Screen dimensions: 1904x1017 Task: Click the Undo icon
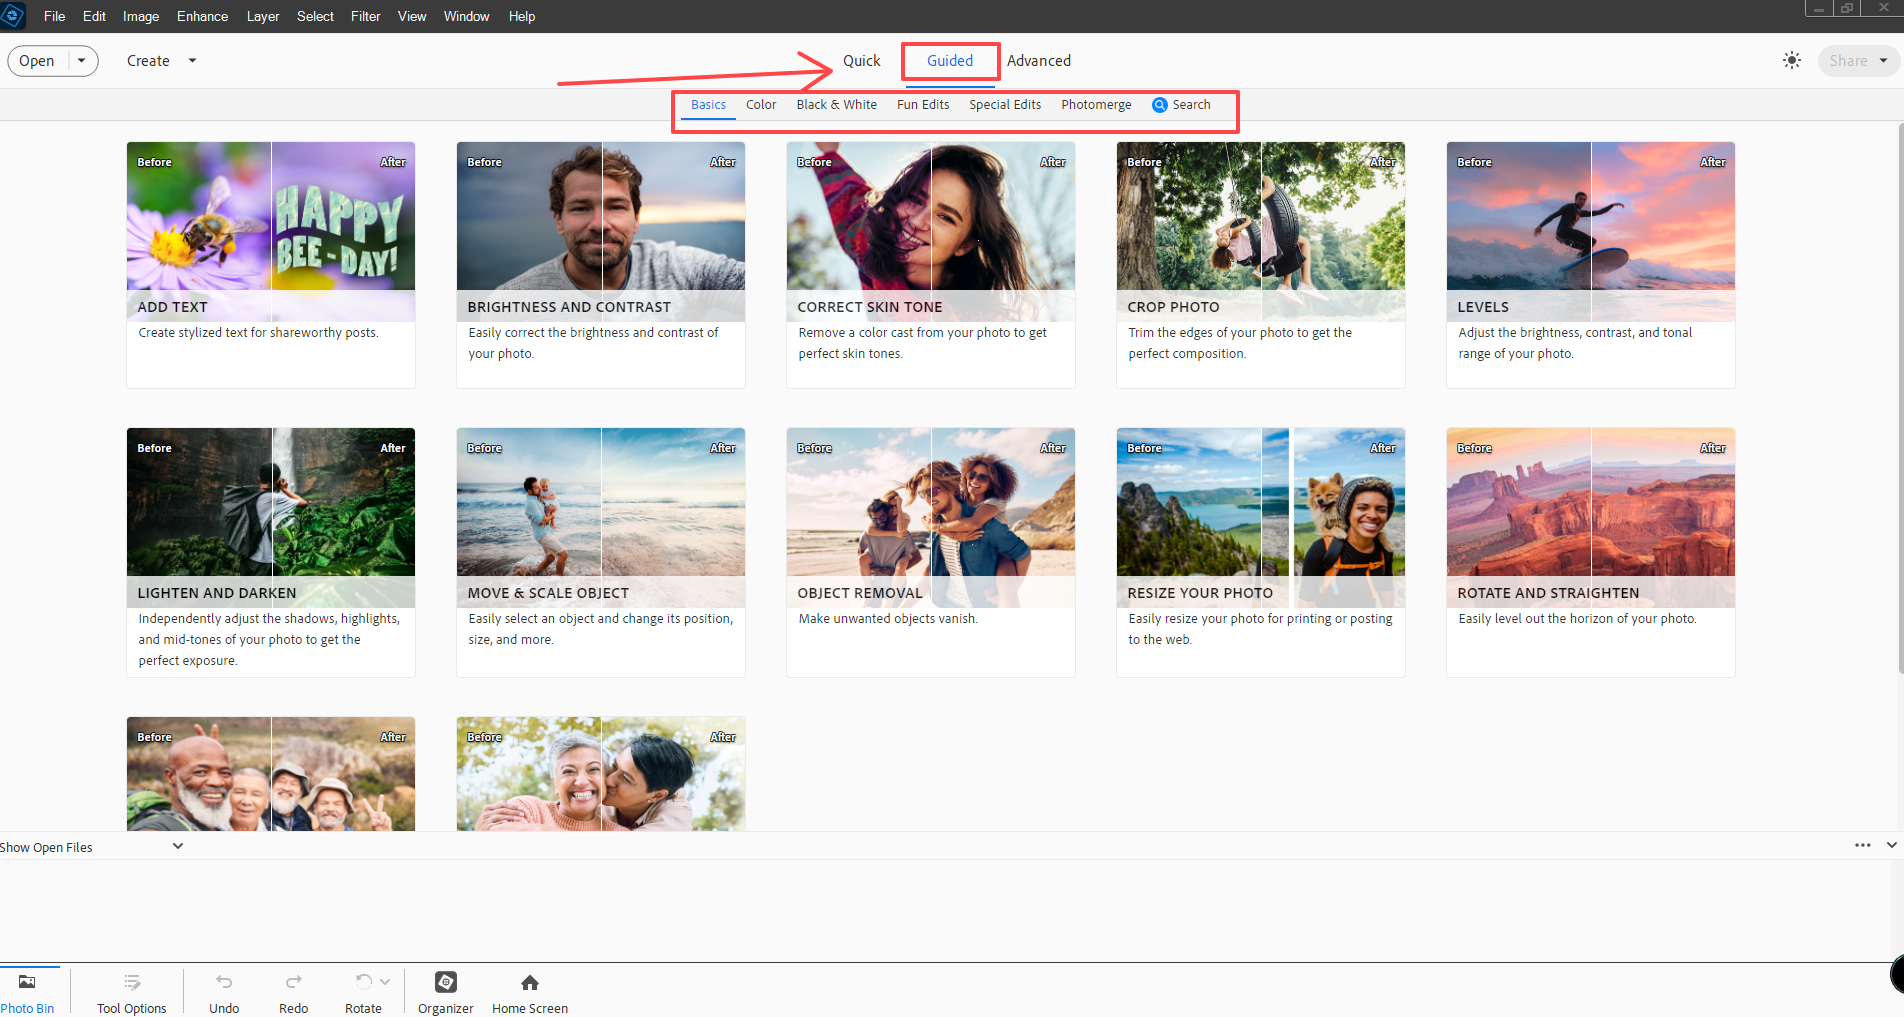223,982
